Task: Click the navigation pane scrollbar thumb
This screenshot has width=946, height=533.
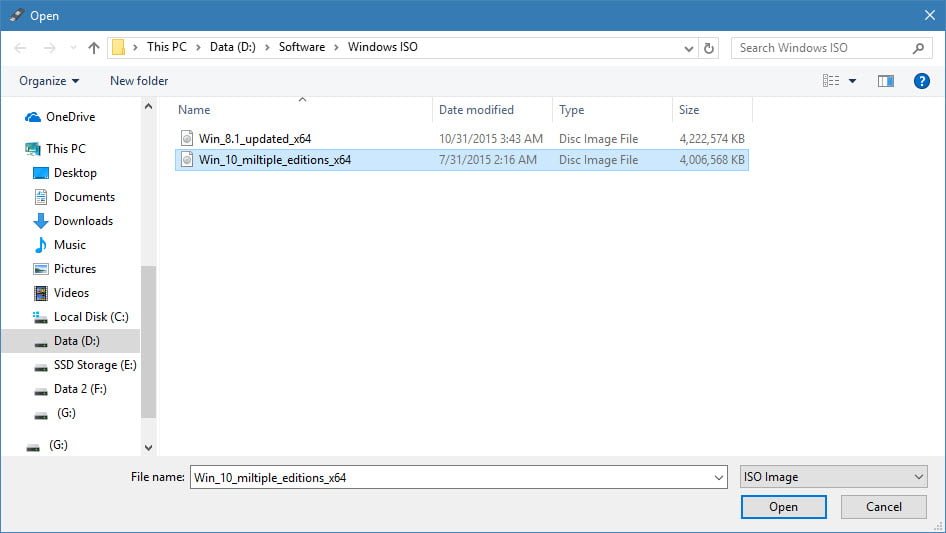Action: point(148,342)
